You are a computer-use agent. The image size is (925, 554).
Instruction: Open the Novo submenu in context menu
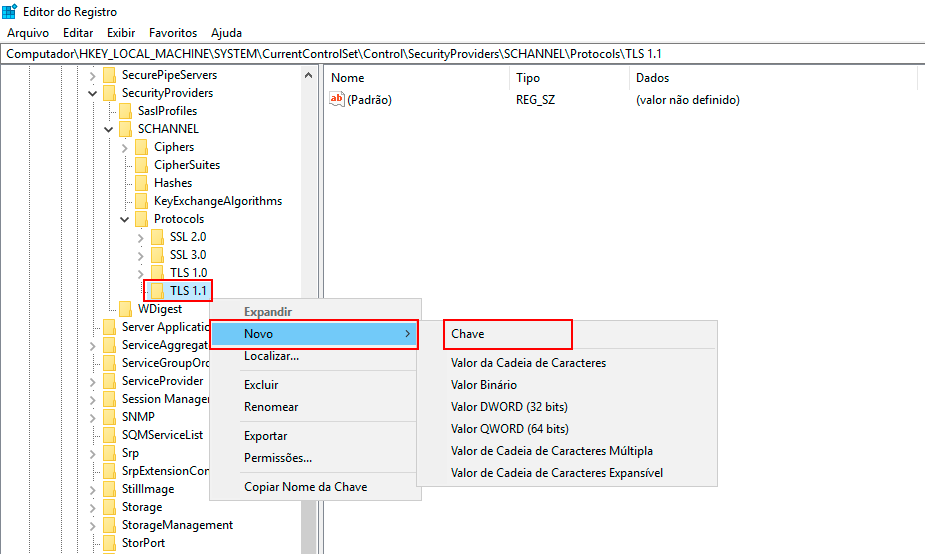point(314,334)
